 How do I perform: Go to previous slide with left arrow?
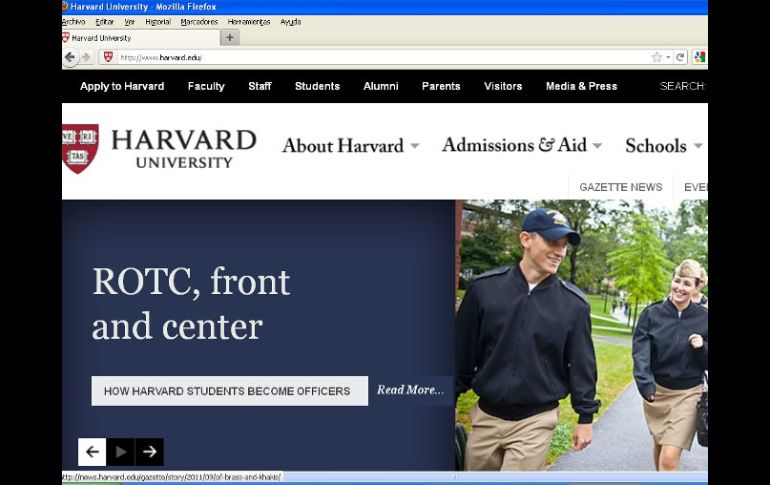92,452
